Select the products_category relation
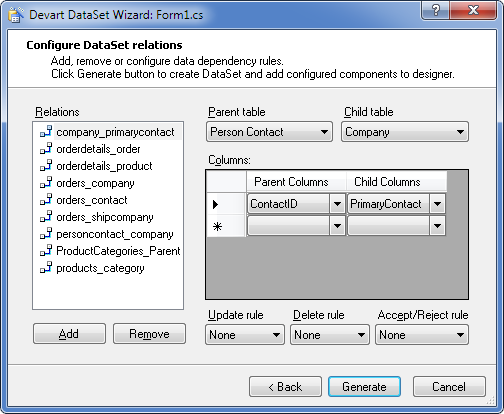Image resolution: width=504 pixels, height=414 pixels. pos(100,268)
